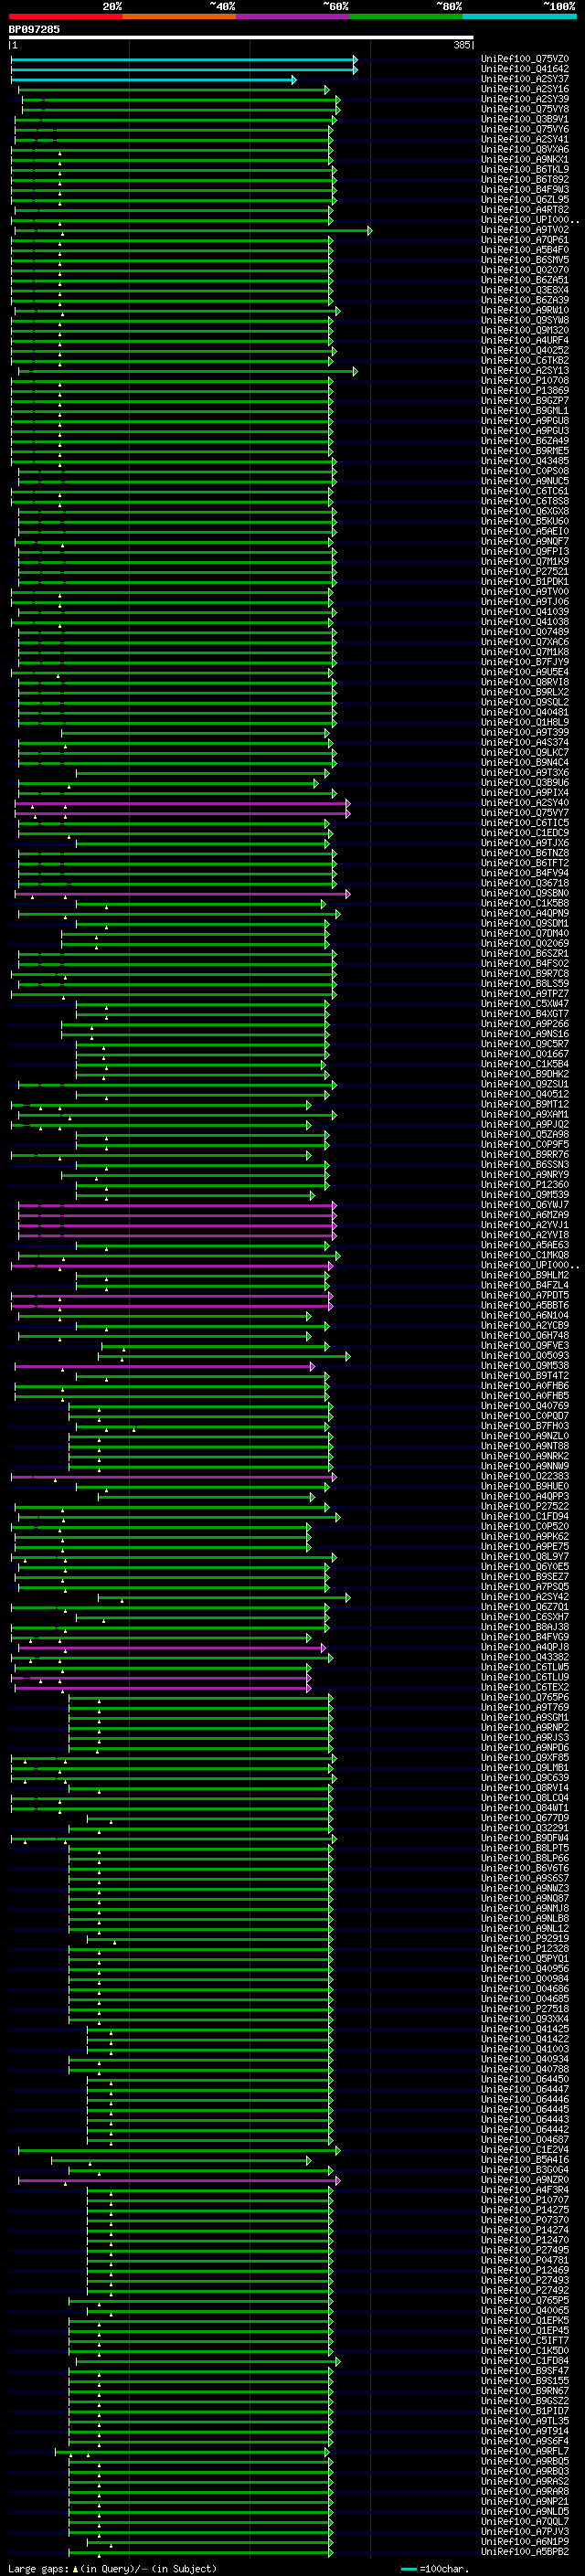Screen dimensions: 585x2576
Task: Pick the UniRef100_P13869 entry
Action: coord(525,391)
